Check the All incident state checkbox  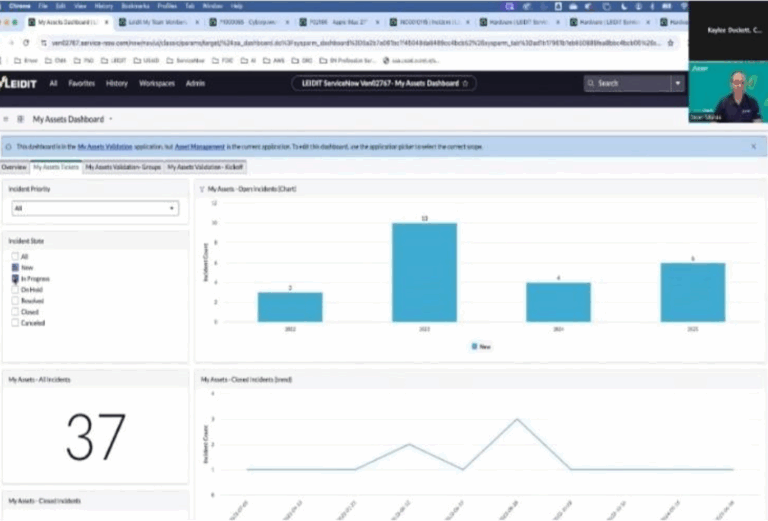(x=15, y=257)
